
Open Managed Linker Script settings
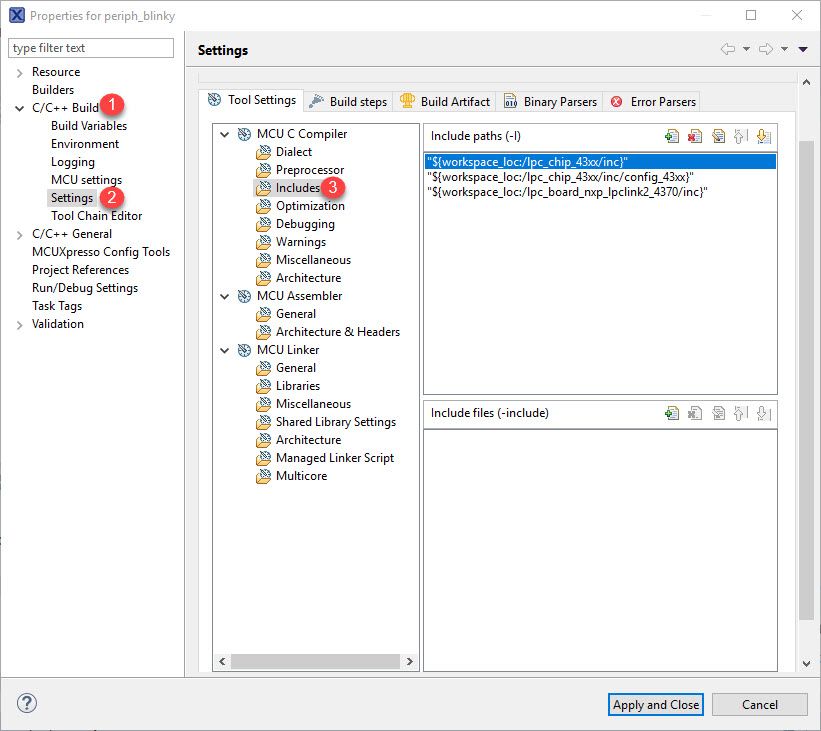(x=335, y=458)
